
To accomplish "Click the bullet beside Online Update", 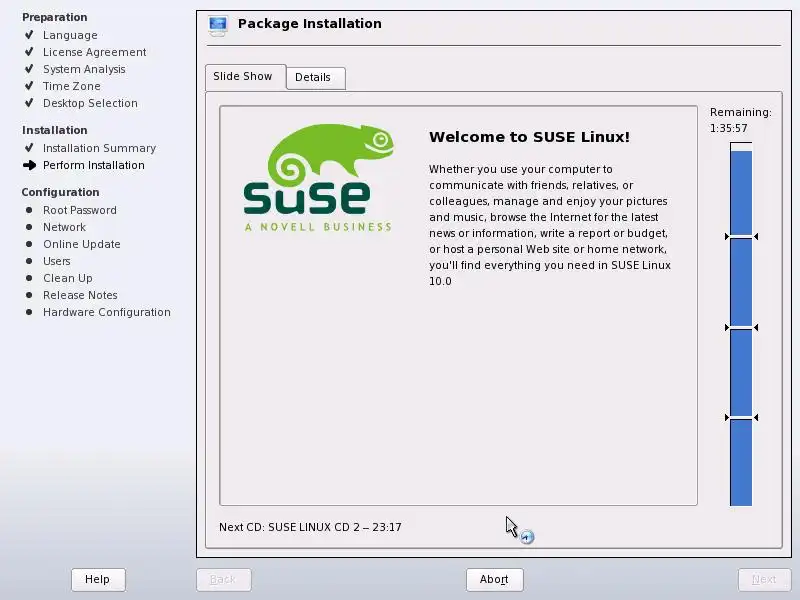I will coord(29,244).
